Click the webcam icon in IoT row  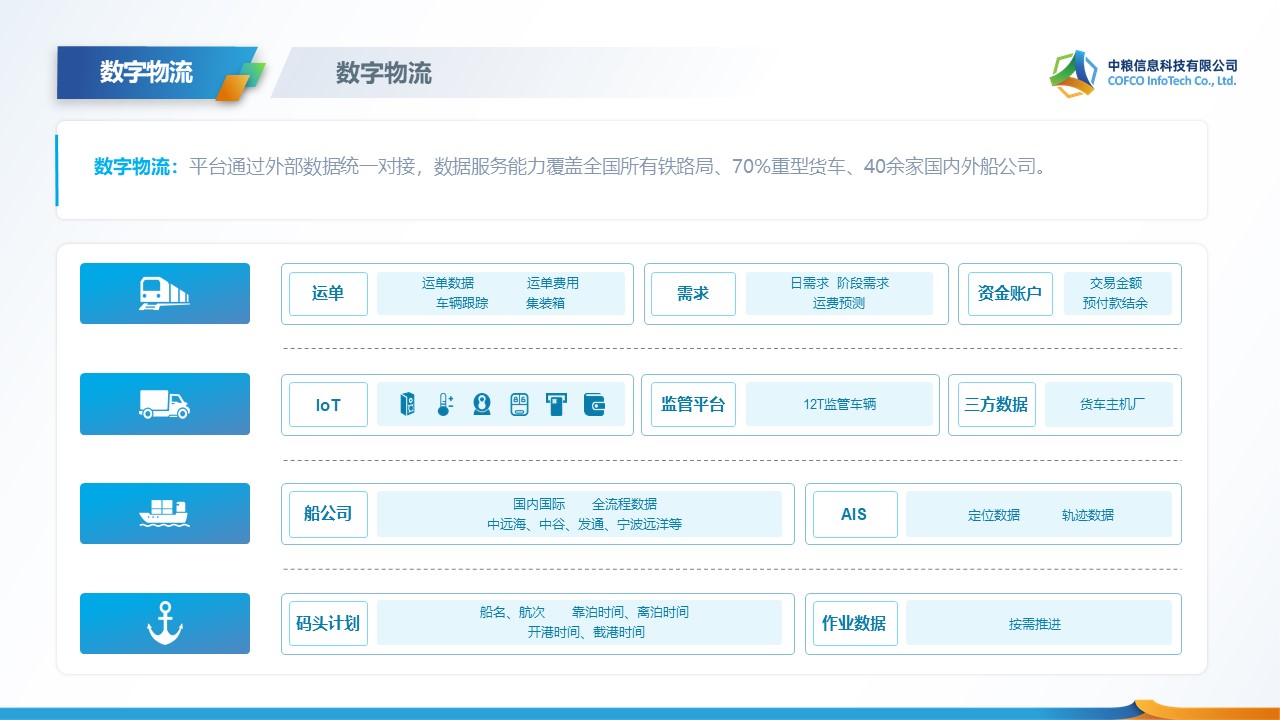coord(482,404)
